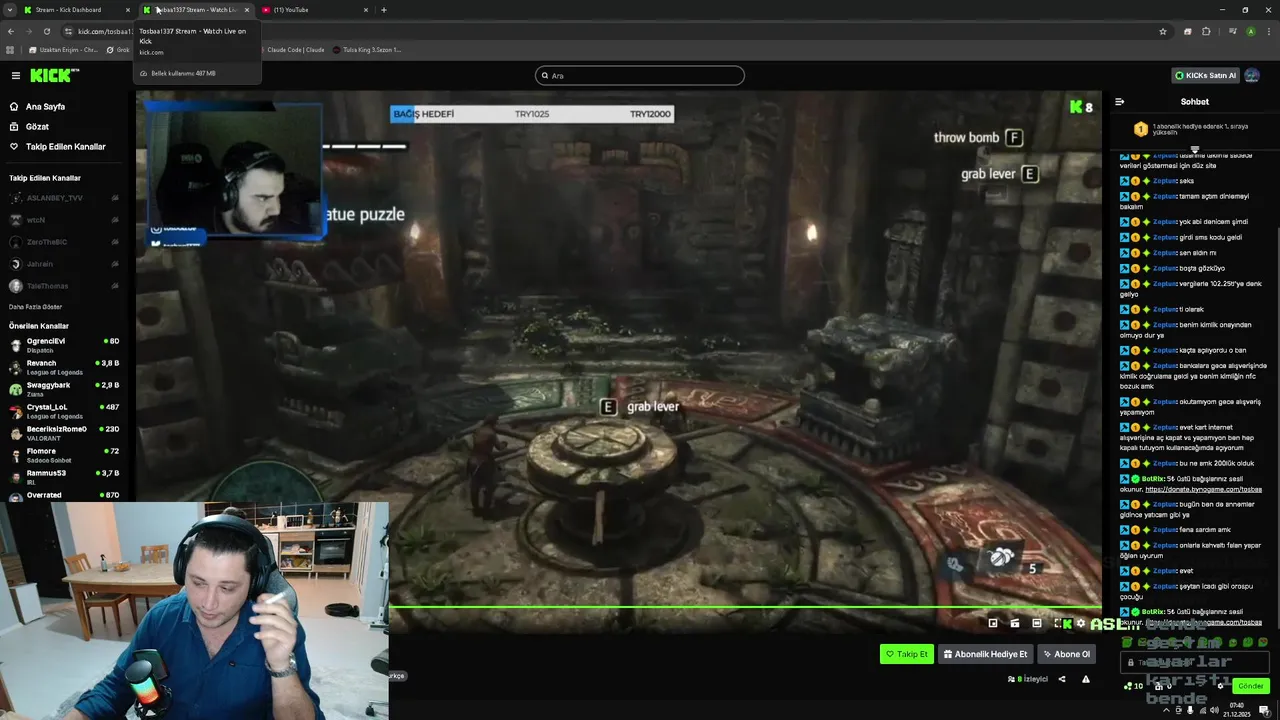Screen dimensions: 1280x720
Task: Click the KICK logo in the header
Action: click(x=53, y=75)
